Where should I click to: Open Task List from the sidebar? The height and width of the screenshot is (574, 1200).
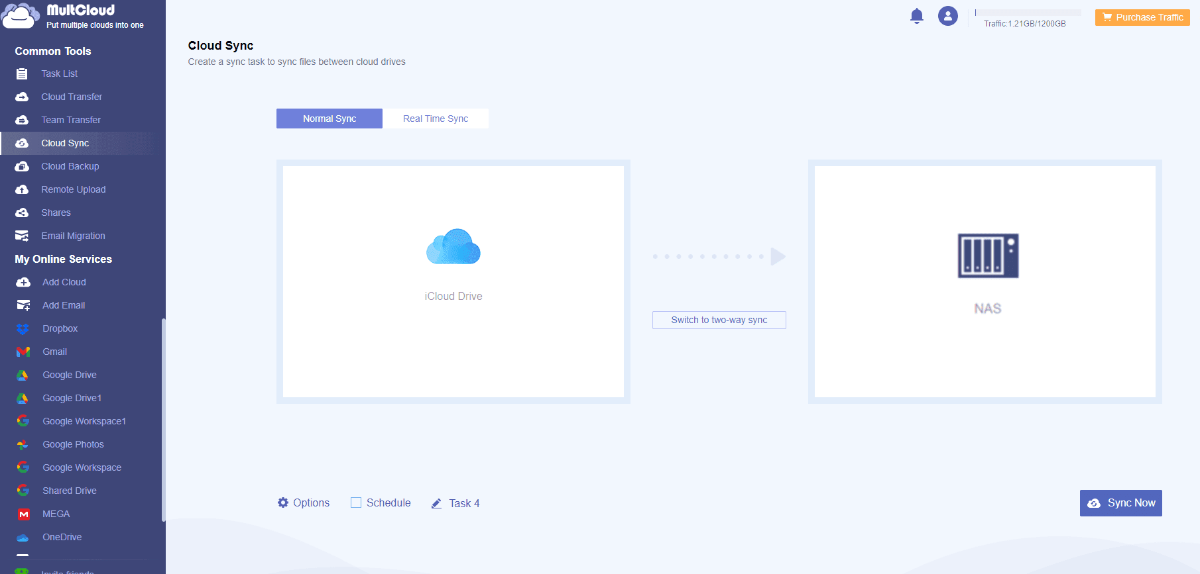(59, 74)
